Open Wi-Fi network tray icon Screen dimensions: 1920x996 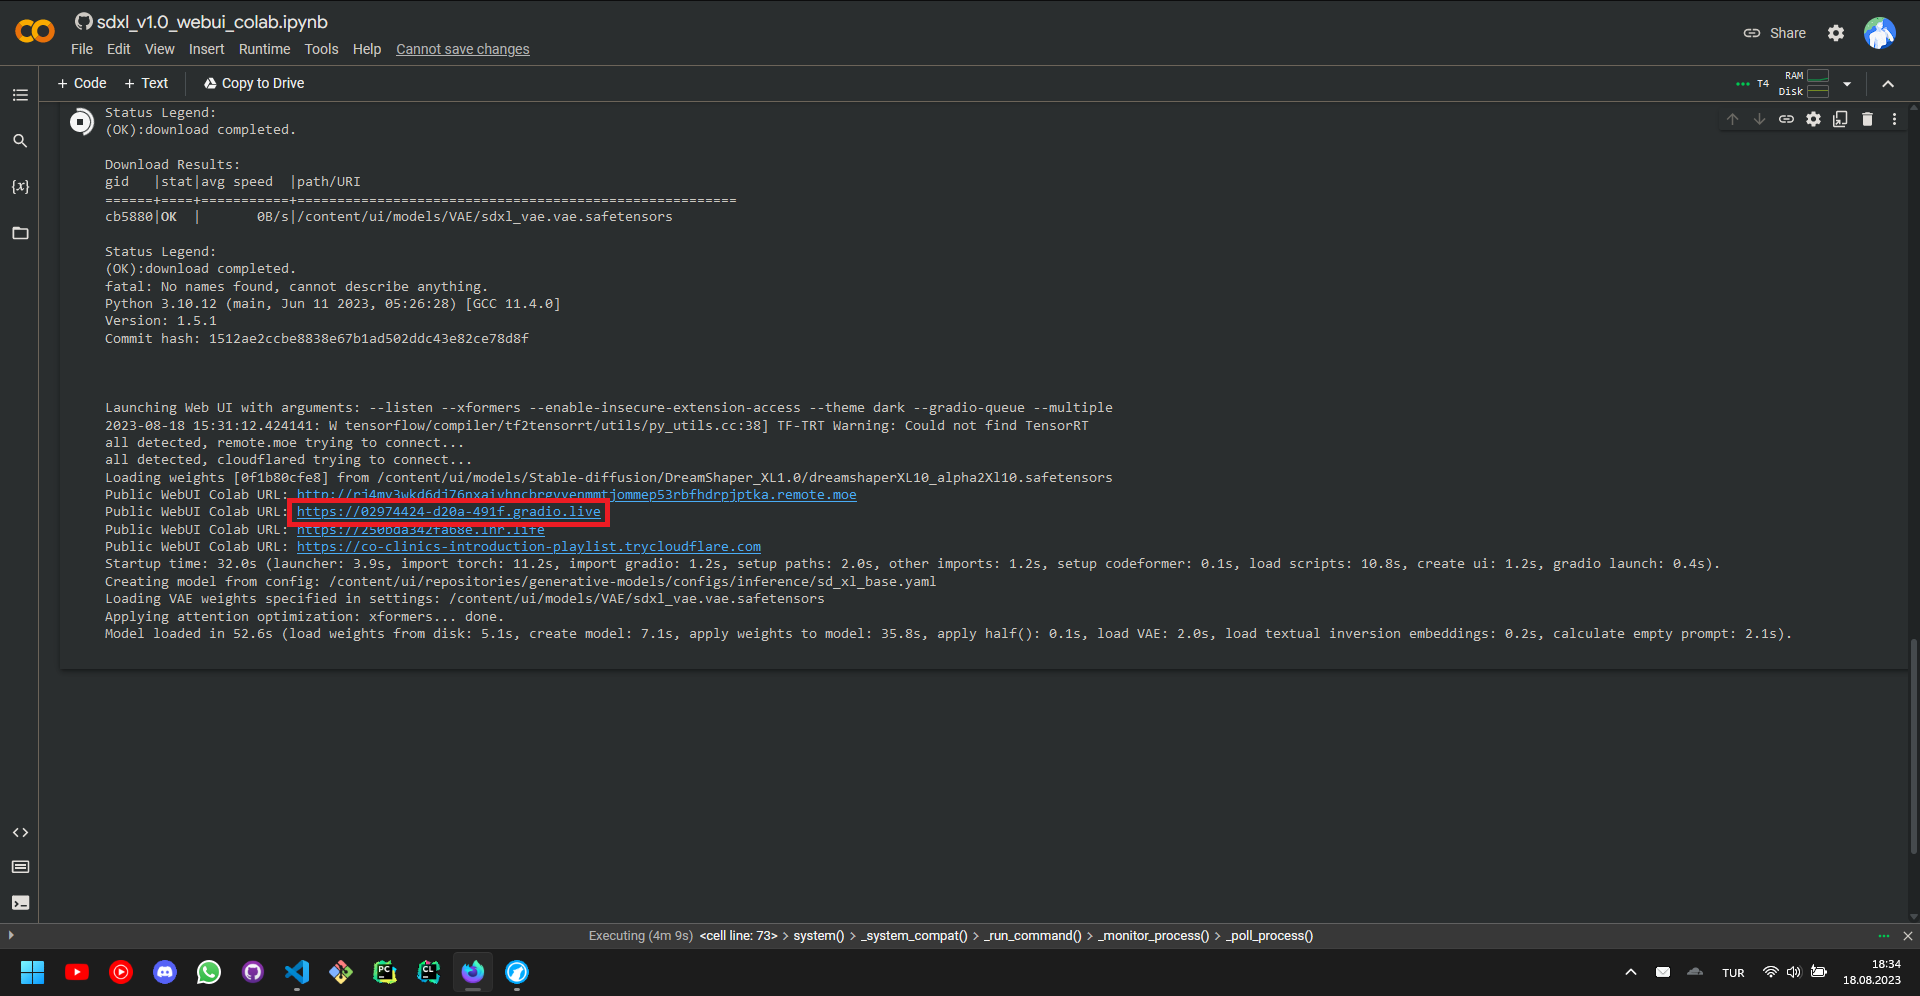tap(1770, 972)
